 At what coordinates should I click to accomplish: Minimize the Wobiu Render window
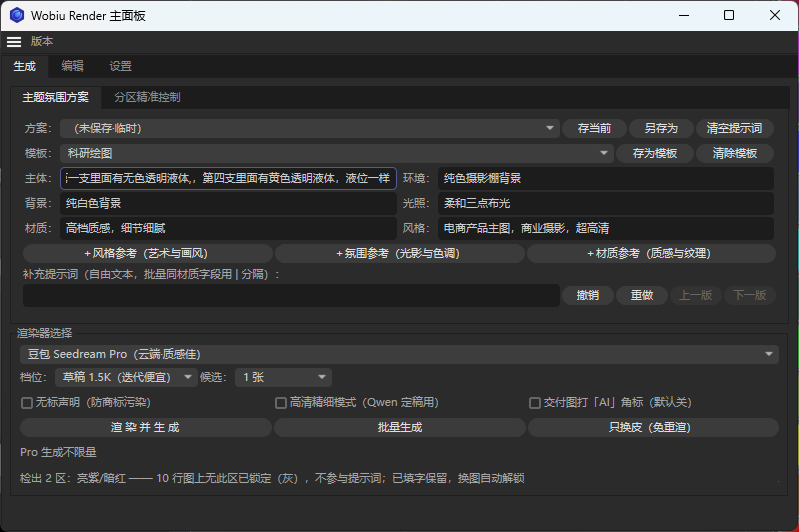(x=684, y=15)
